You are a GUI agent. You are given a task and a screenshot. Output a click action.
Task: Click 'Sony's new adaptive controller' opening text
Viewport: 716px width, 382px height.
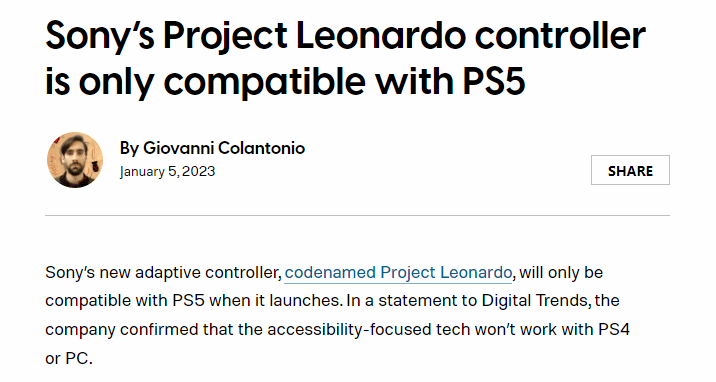click(163, 272)
